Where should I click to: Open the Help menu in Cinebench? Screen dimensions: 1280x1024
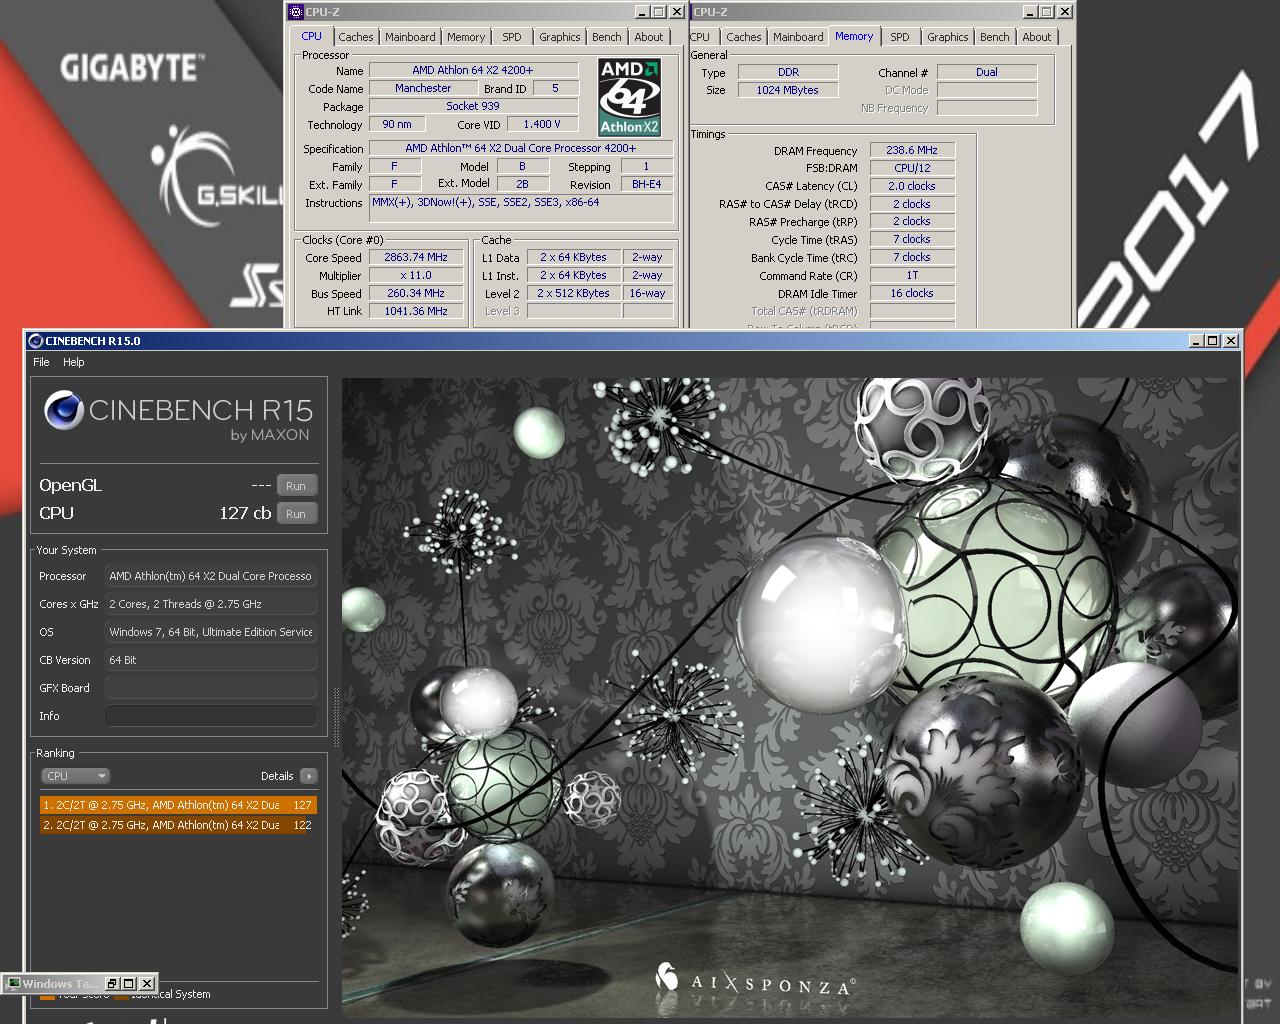point(74,362)
